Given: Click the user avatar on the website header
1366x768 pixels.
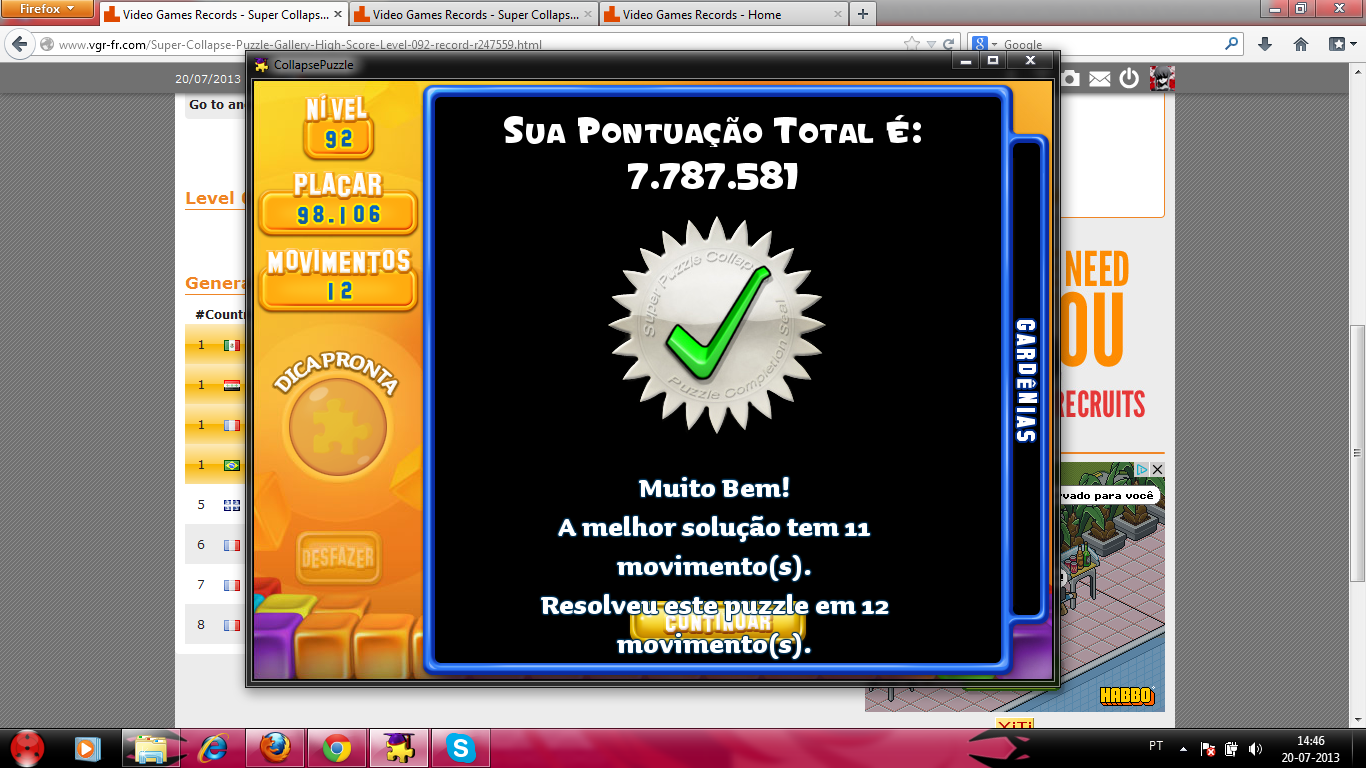Looking at the screenshot, I should (x=1162, y=78).
